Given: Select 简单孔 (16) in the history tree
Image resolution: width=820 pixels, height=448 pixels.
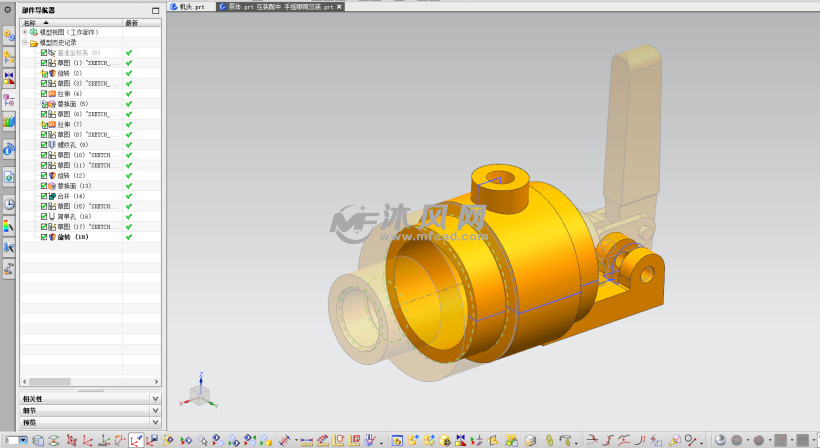Looking at the screenshot, I should point(74,217).
